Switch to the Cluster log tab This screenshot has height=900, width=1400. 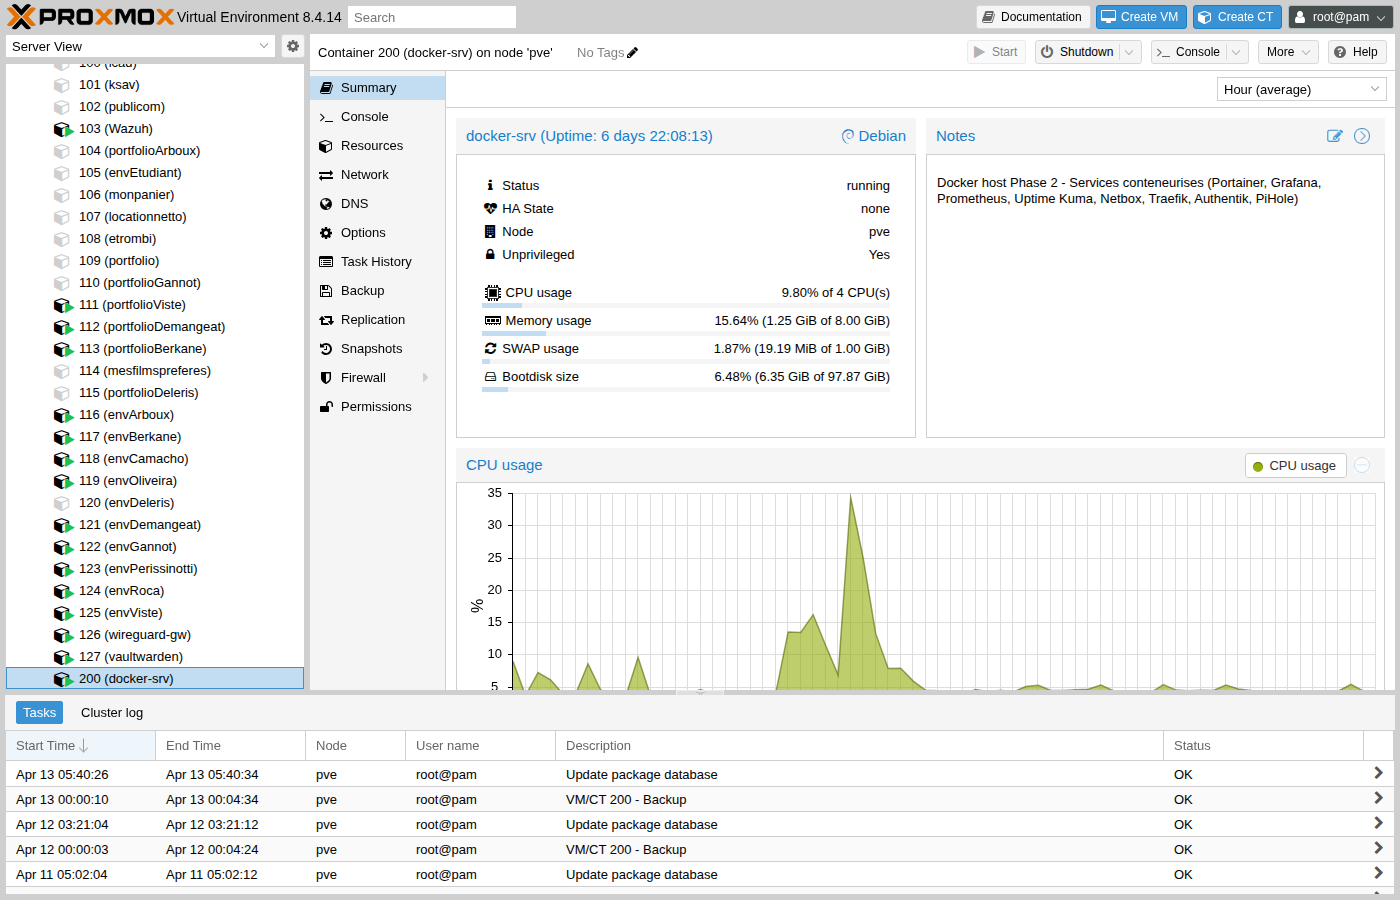point(112,712)
